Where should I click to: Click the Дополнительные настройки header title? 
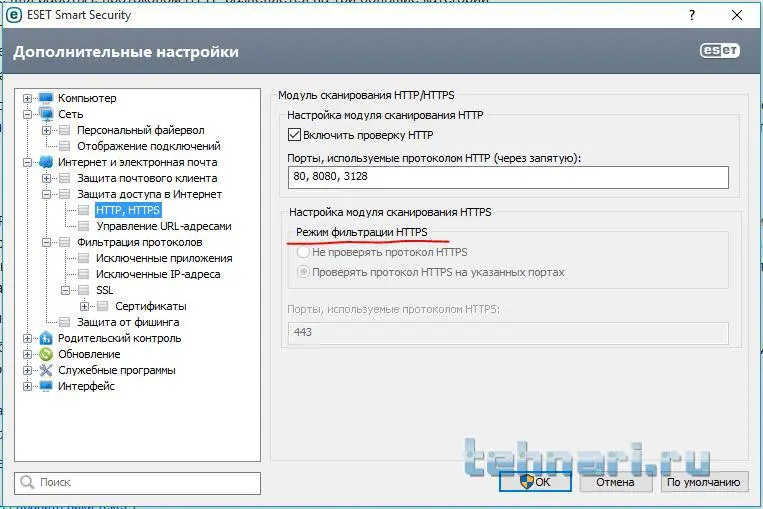tap(126, 52)
